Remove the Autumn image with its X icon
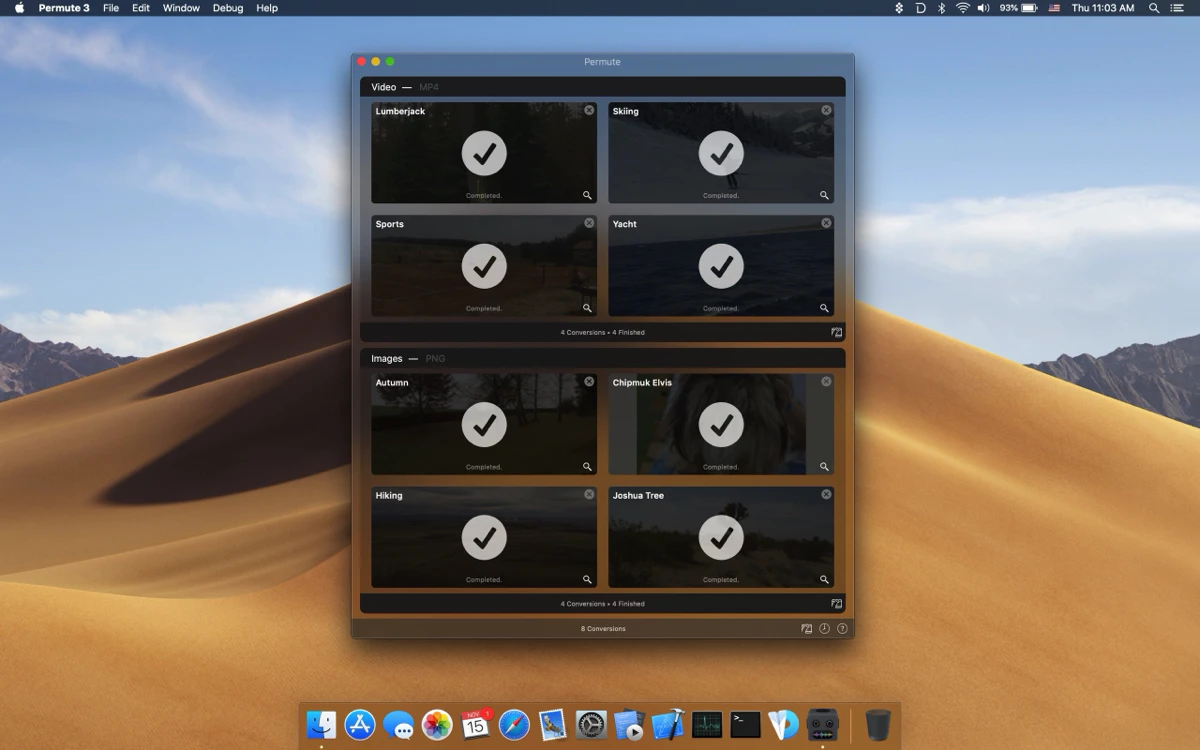 coord(589,381)
